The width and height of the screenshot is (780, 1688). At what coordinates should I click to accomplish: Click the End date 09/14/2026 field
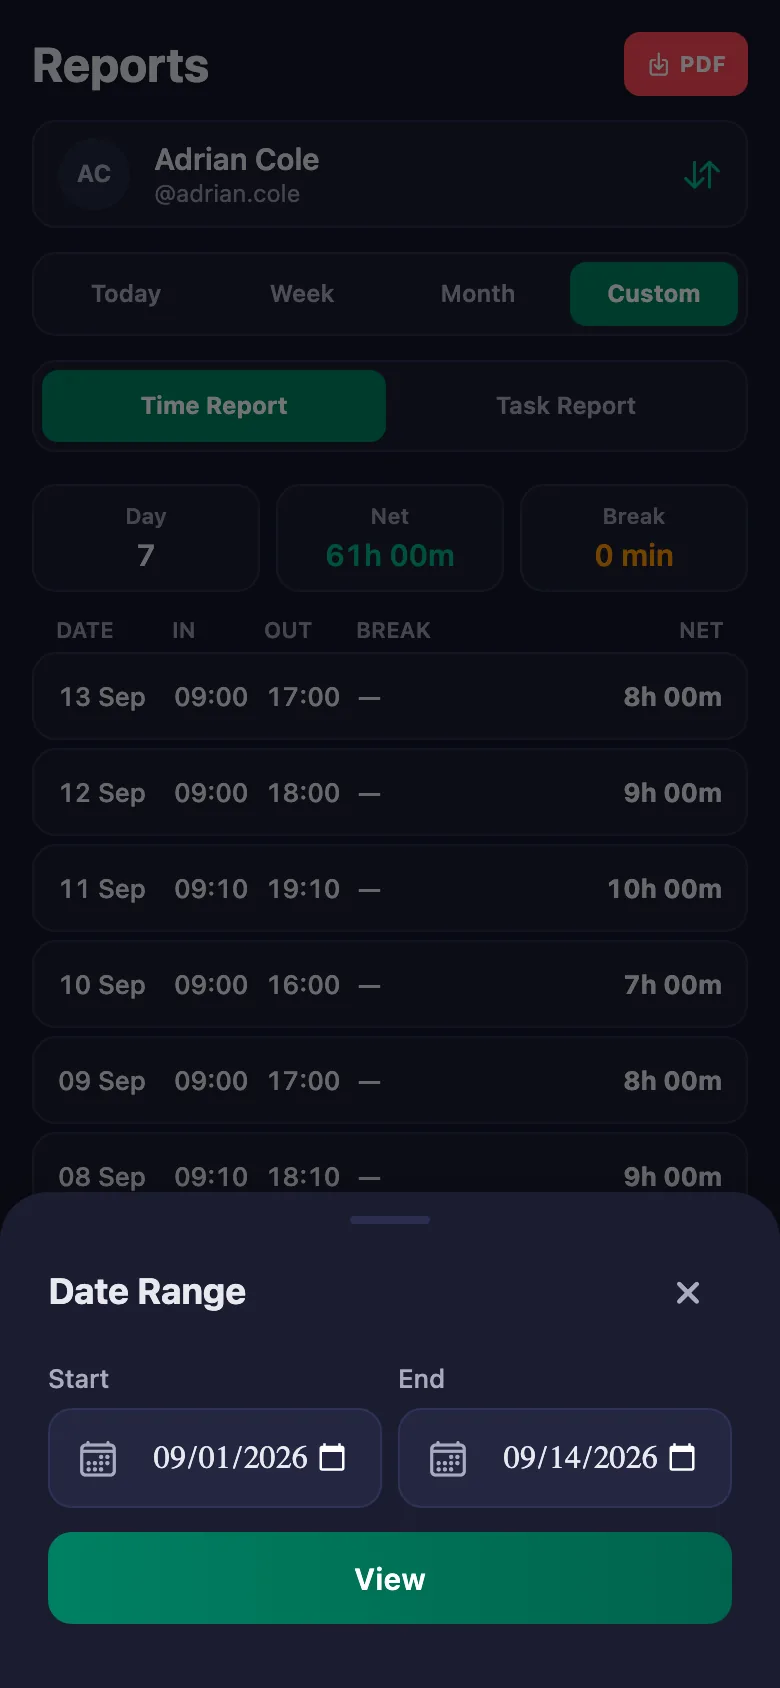(x=565, y=1458)
